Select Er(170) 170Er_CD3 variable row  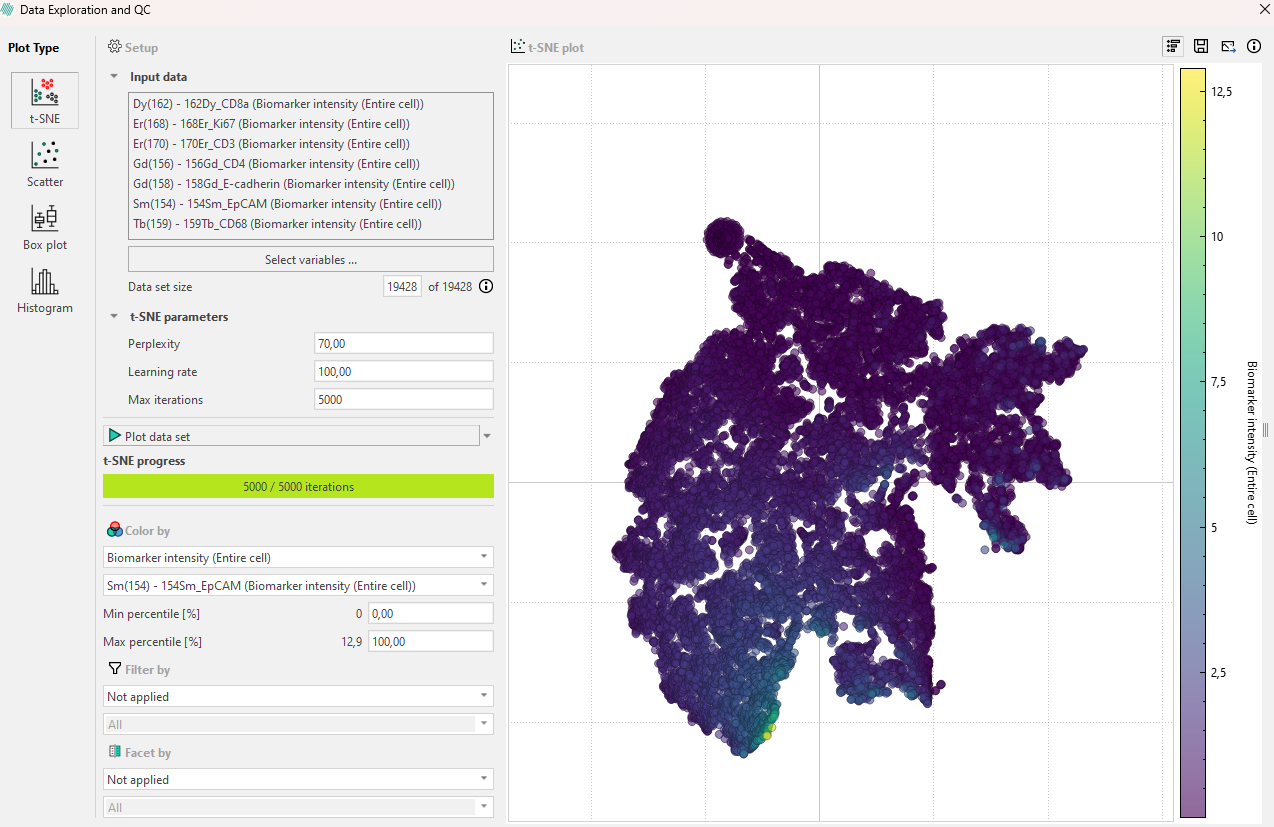pyautogui.click(x=311, y=144)
